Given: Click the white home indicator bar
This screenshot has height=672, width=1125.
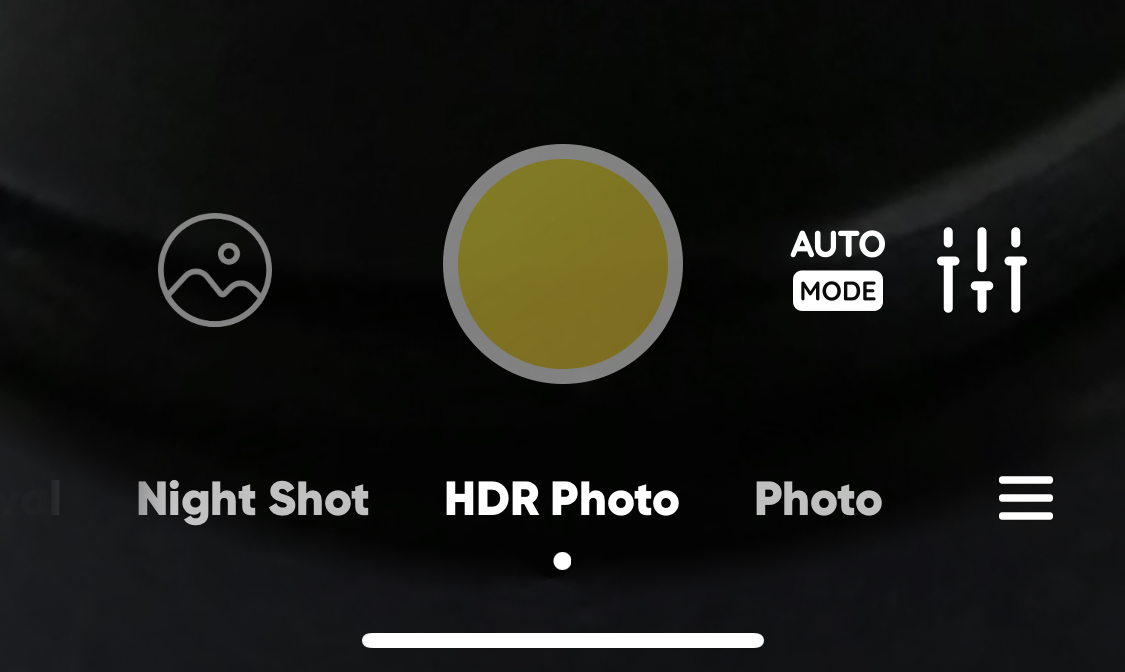Looking at the screenshot, I should [562, 640].
